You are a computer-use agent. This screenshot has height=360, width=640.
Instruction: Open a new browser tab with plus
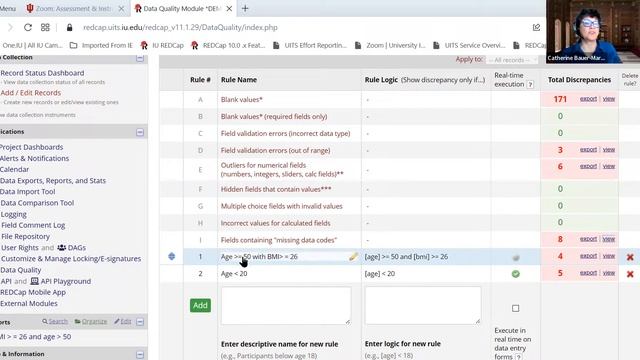[x=245, y=8]
